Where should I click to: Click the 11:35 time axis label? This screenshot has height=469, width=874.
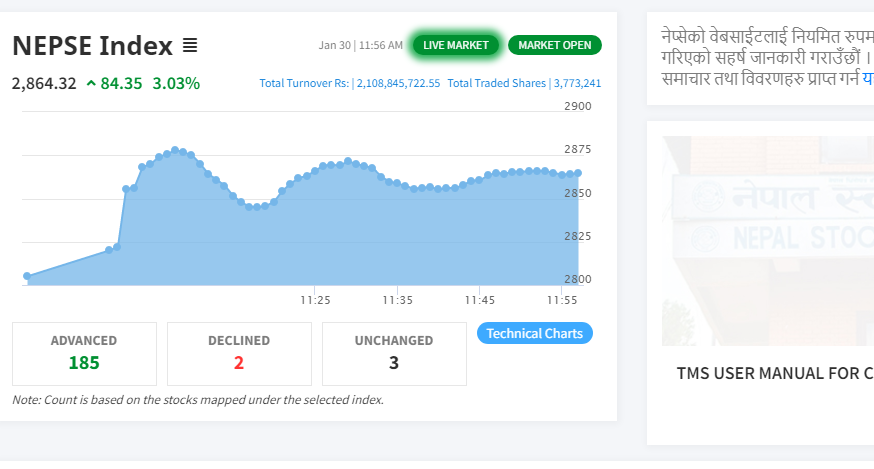pyautogui.click(x=397, y=301)
